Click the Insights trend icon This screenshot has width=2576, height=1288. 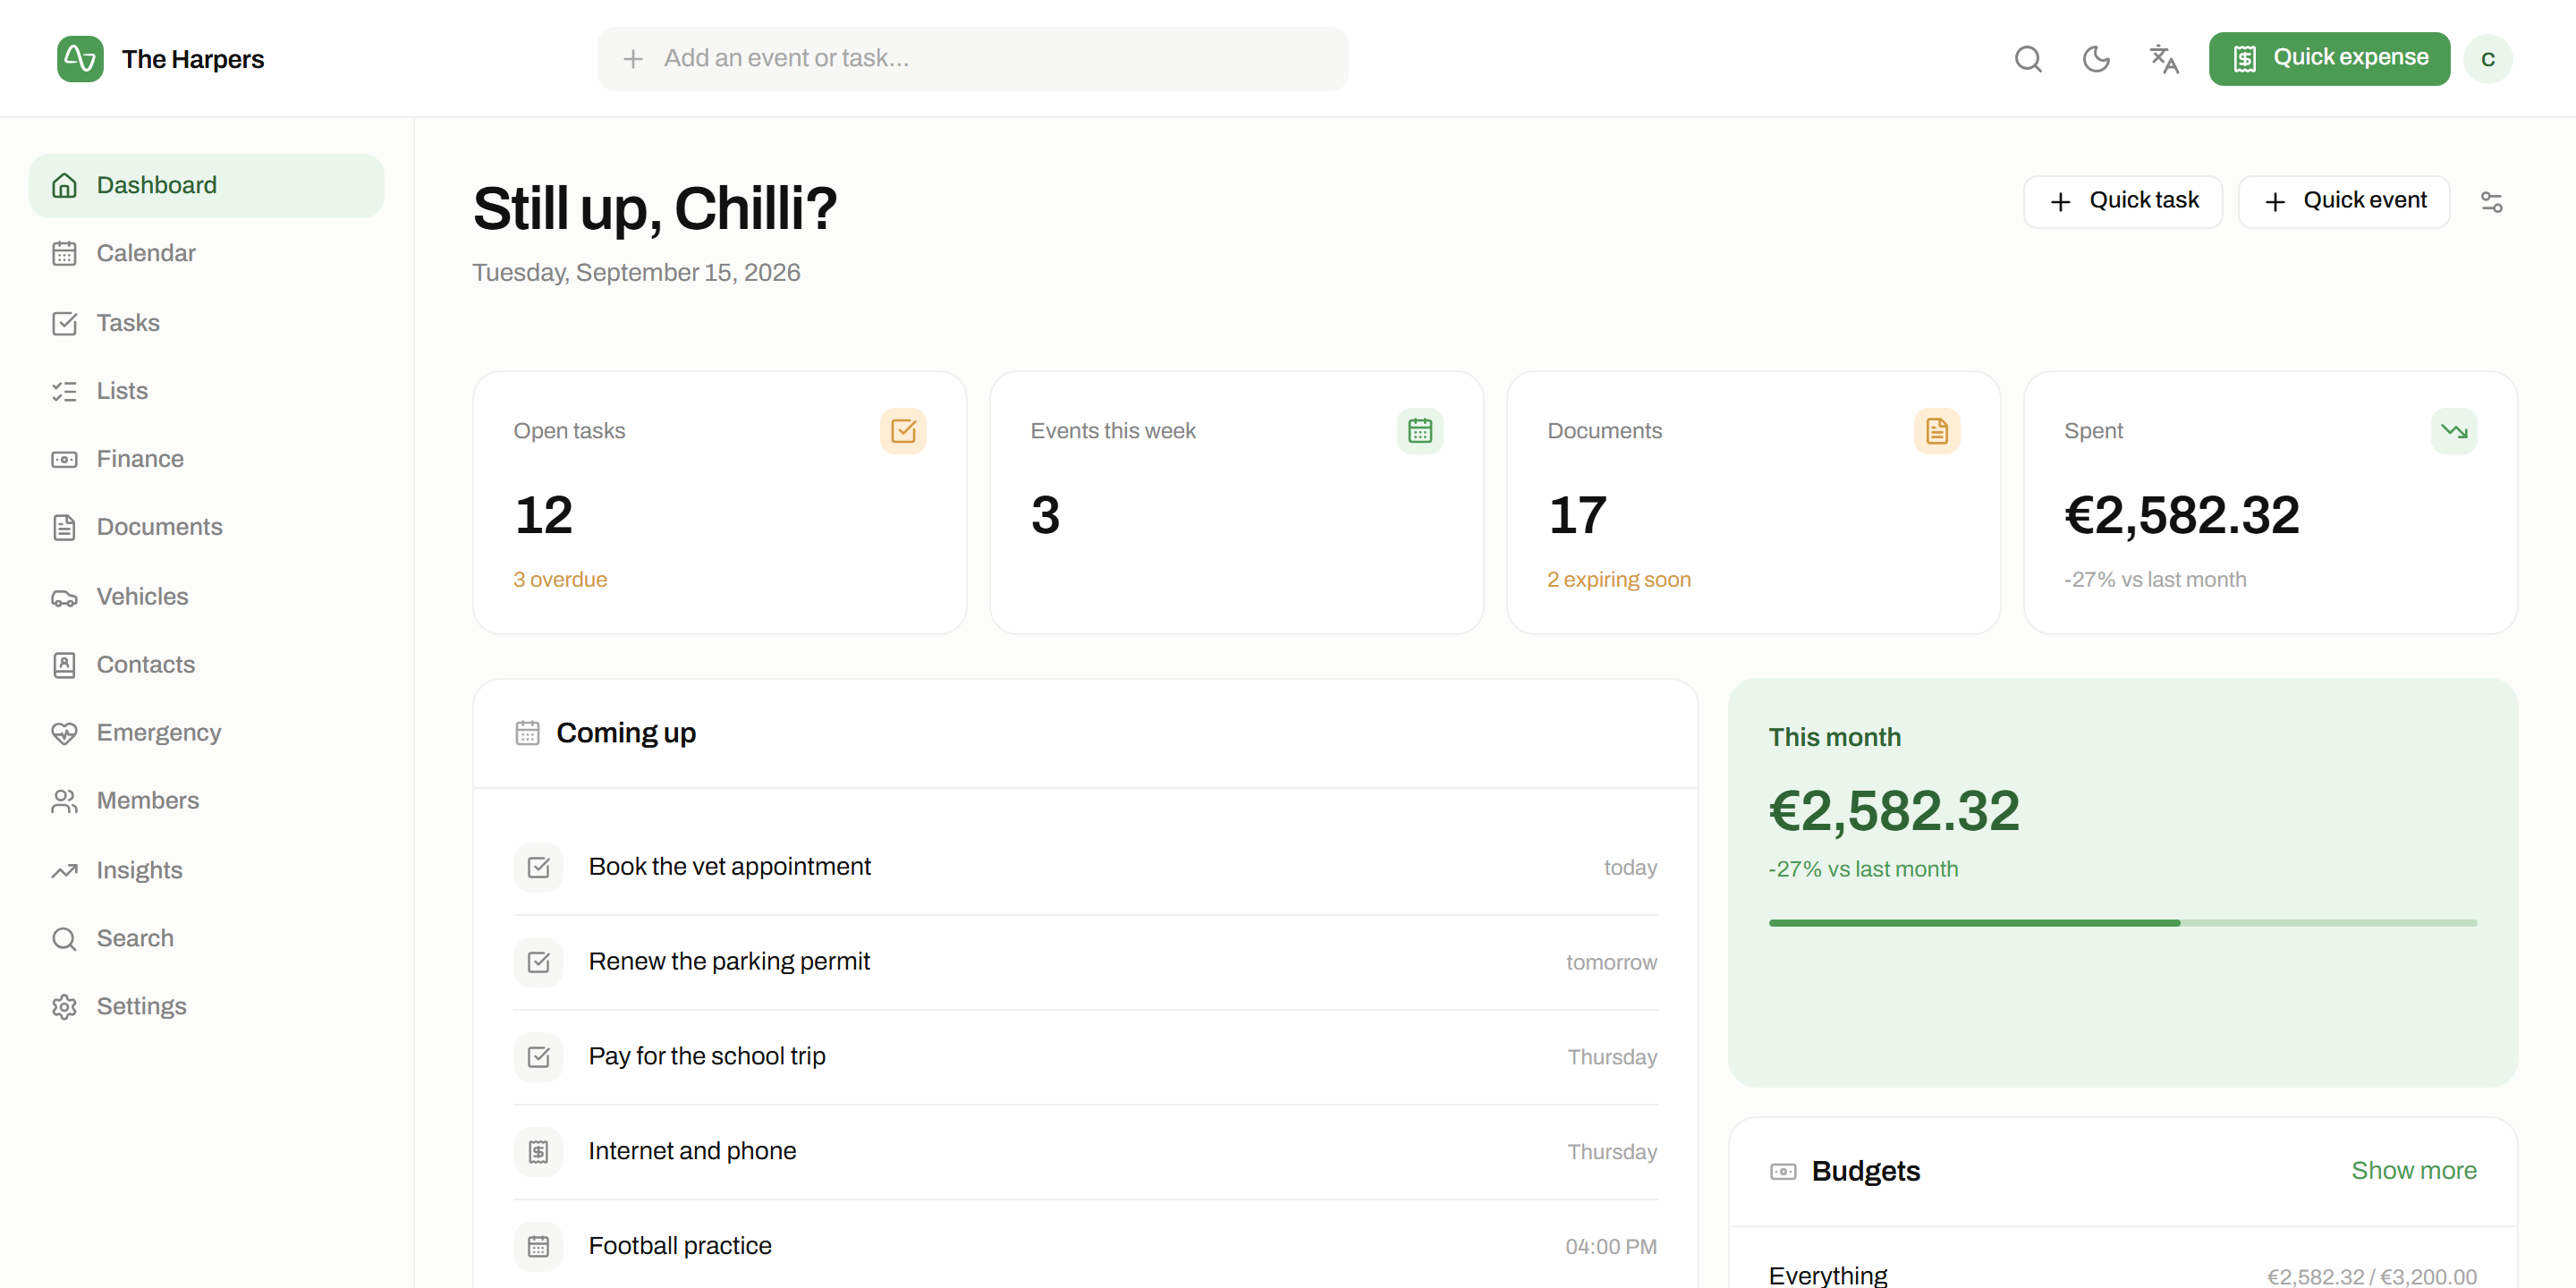64,871
